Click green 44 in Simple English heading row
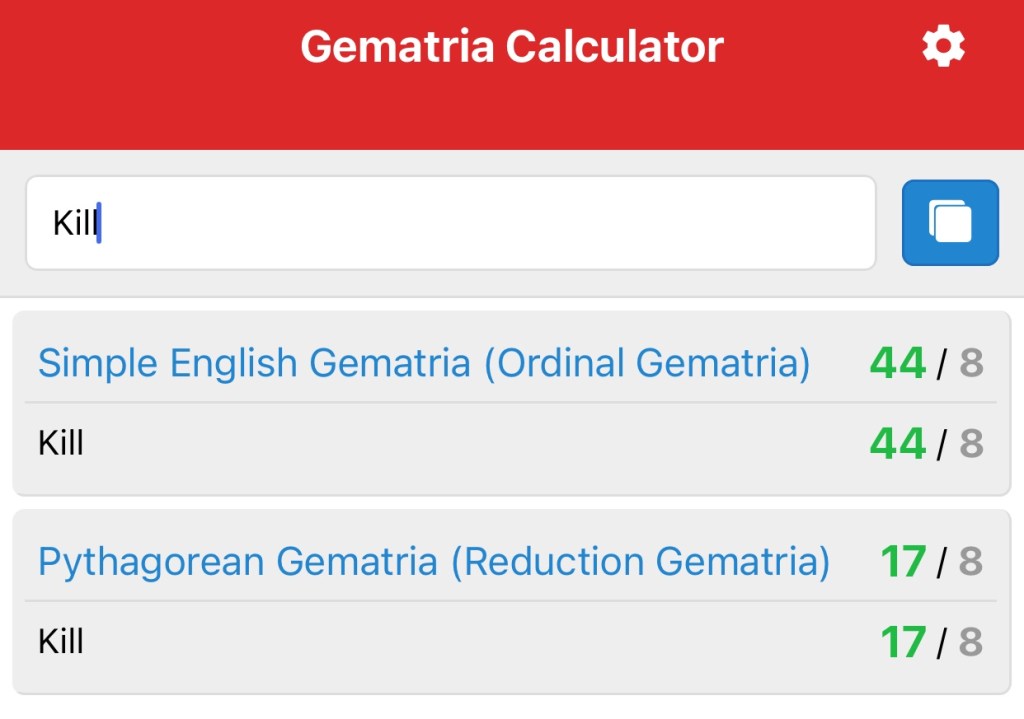1024x719 pixels. click(898, 364)
